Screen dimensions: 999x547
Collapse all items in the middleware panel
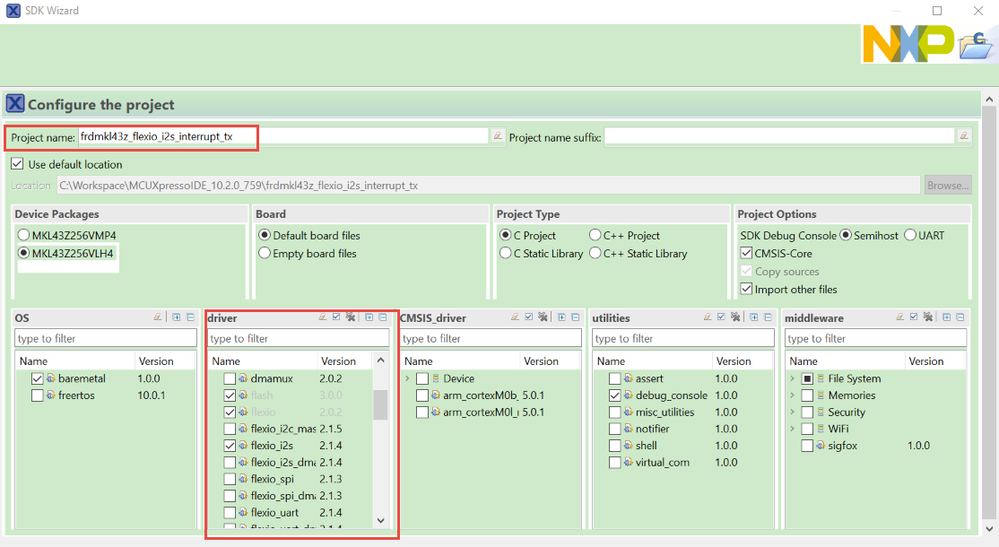(x=960, y=316)
